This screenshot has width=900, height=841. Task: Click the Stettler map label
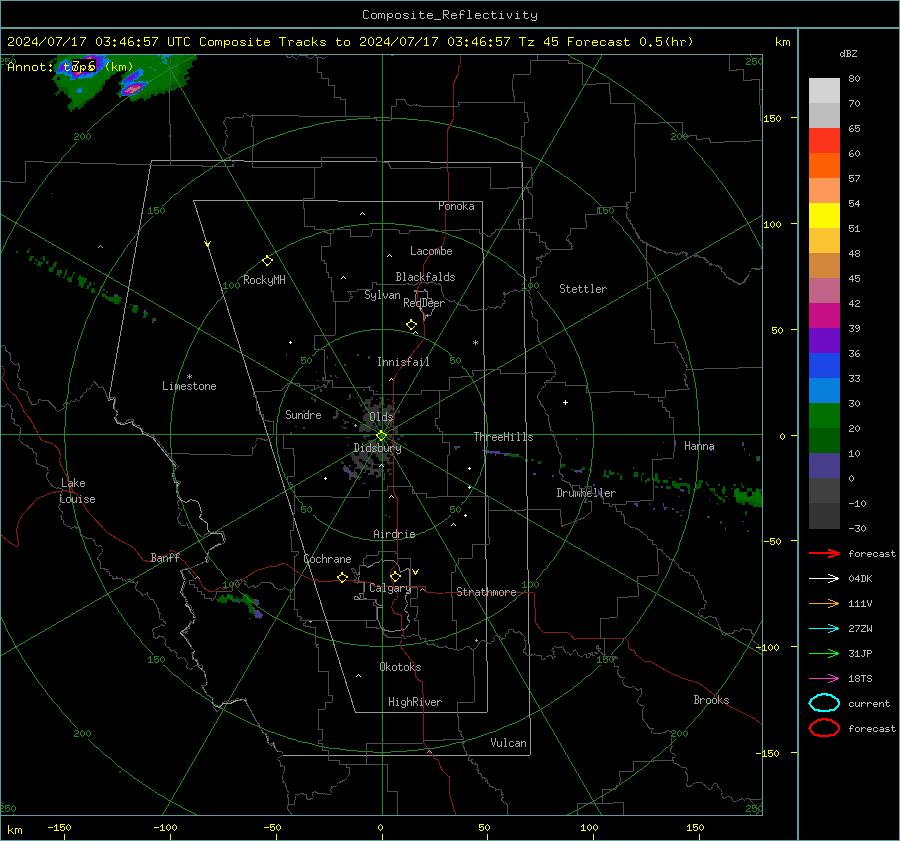[x=583, y=289]
